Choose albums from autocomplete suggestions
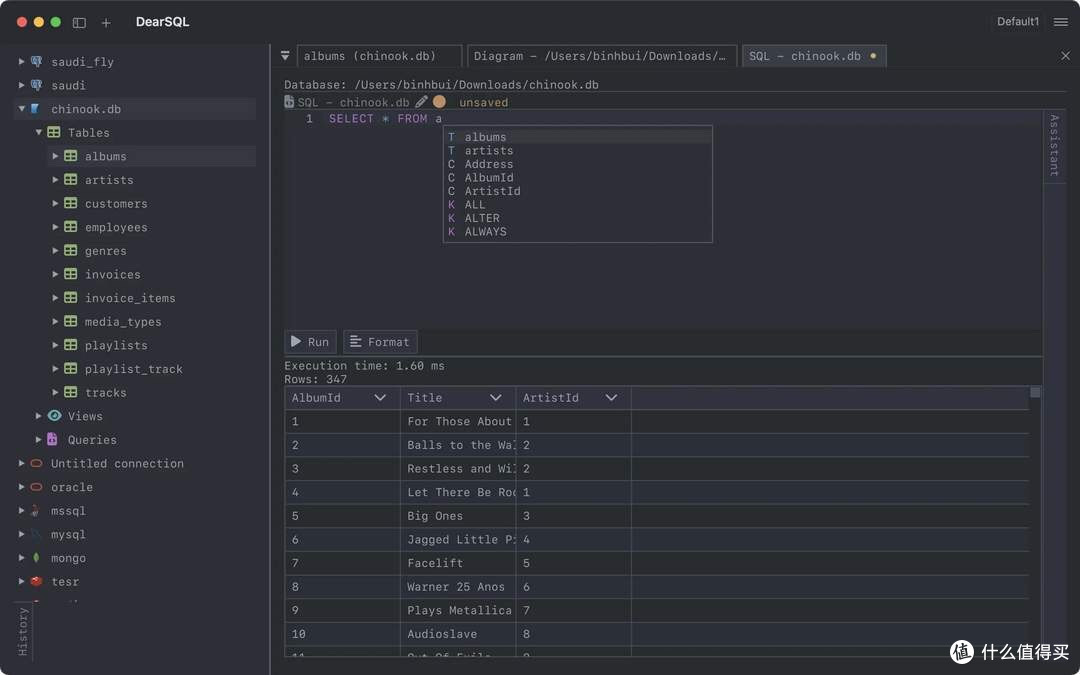Screen dimensions: 1080x675 point(577,137)
